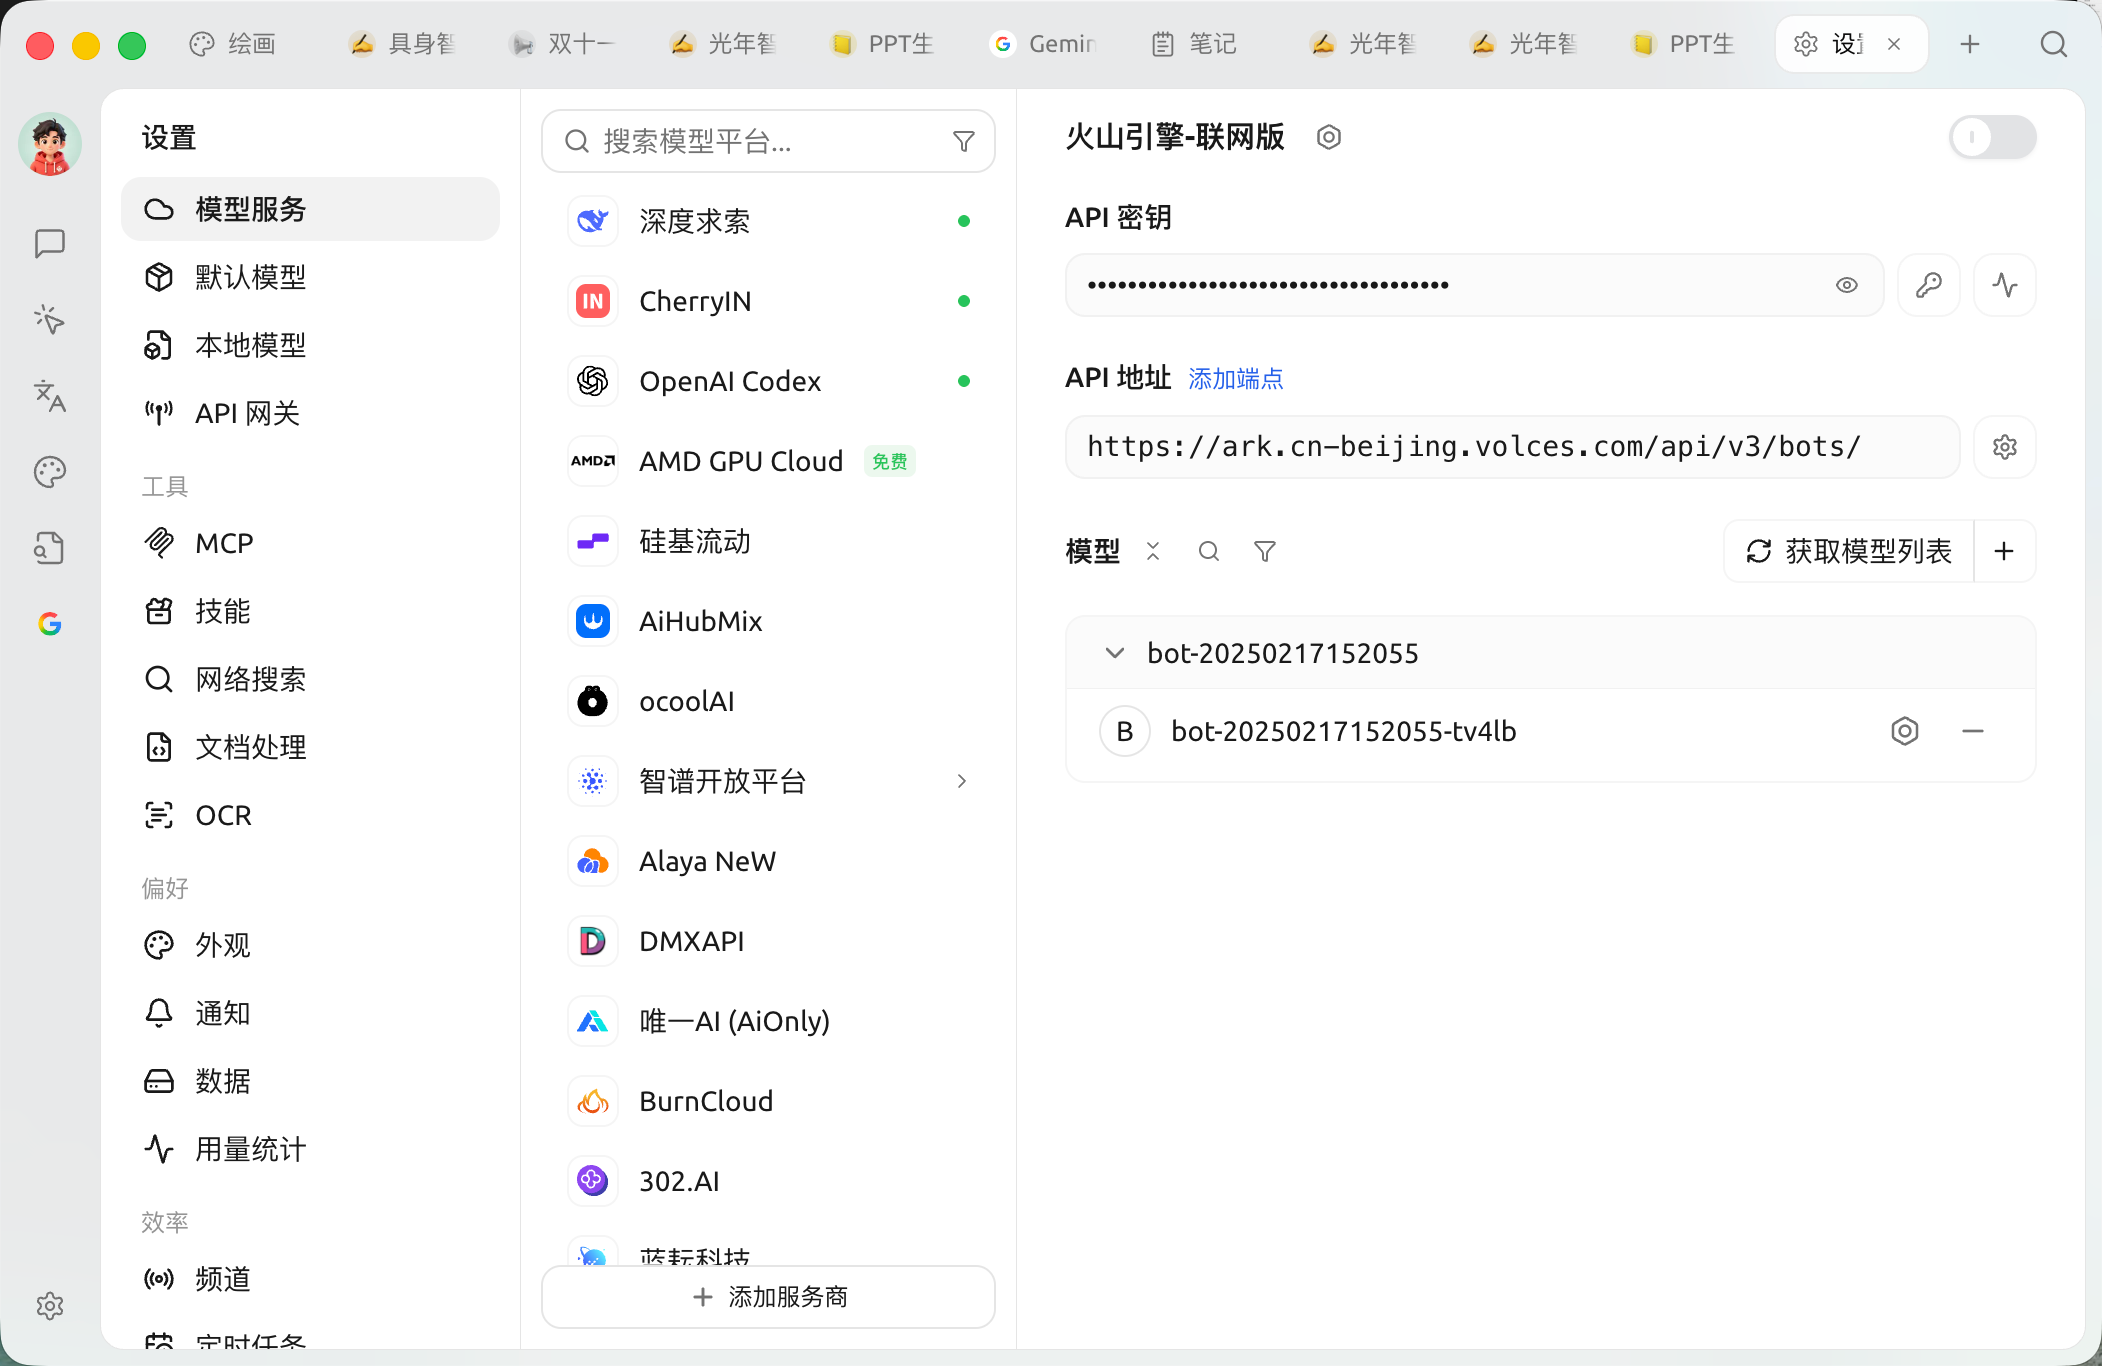This screenshot has width=2102, height=1366.
Task: Collapse the bot-20250217152055 model group
Action: (x=1115, y=653)
